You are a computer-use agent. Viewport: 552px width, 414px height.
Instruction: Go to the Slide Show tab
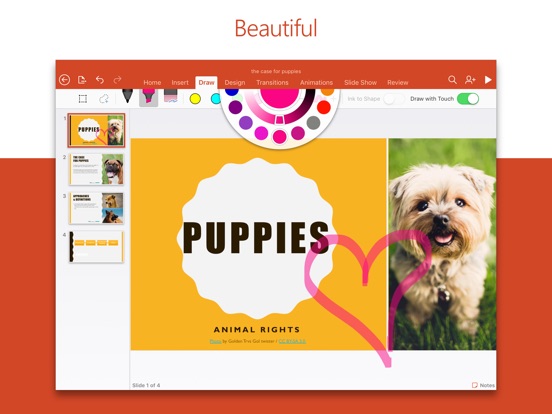click(x=360, y=82)
